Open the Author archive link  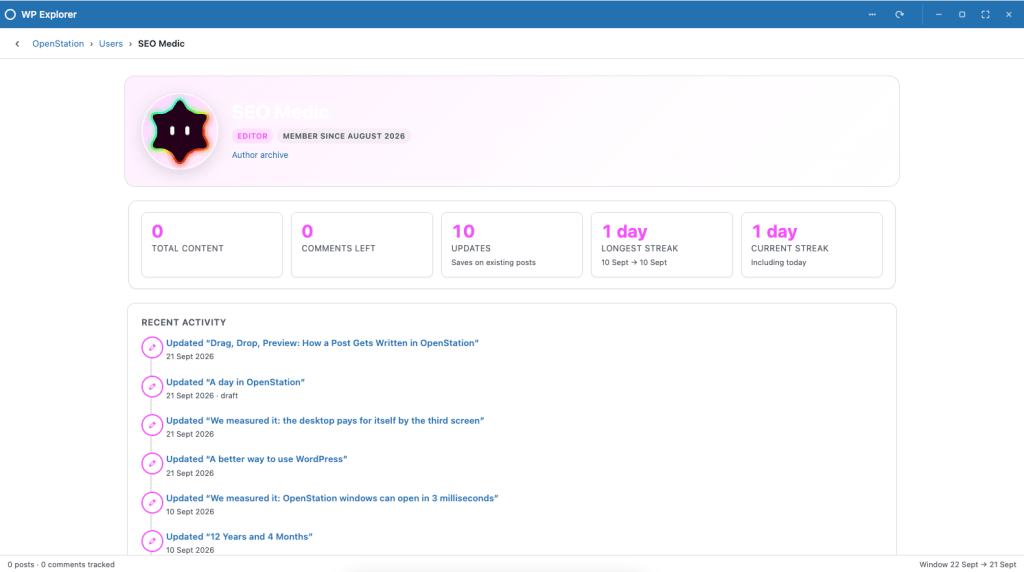pos(260,155)
